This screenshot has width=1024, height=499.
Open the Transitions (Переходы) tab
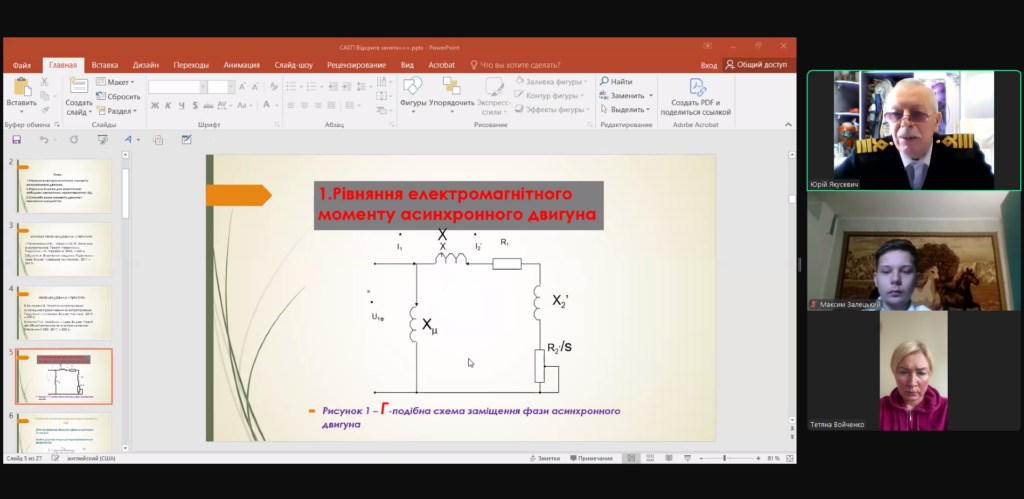pos(191,65)
